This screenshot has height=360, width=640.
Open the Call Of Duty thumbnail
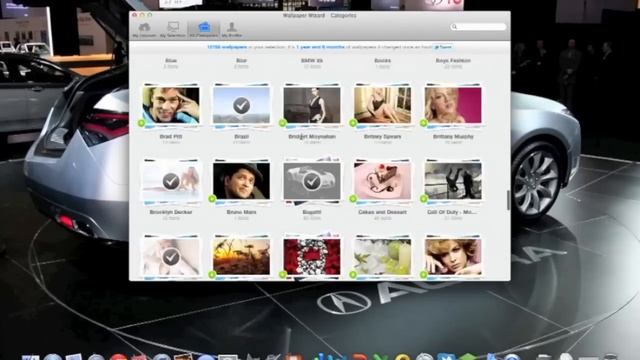453,181
